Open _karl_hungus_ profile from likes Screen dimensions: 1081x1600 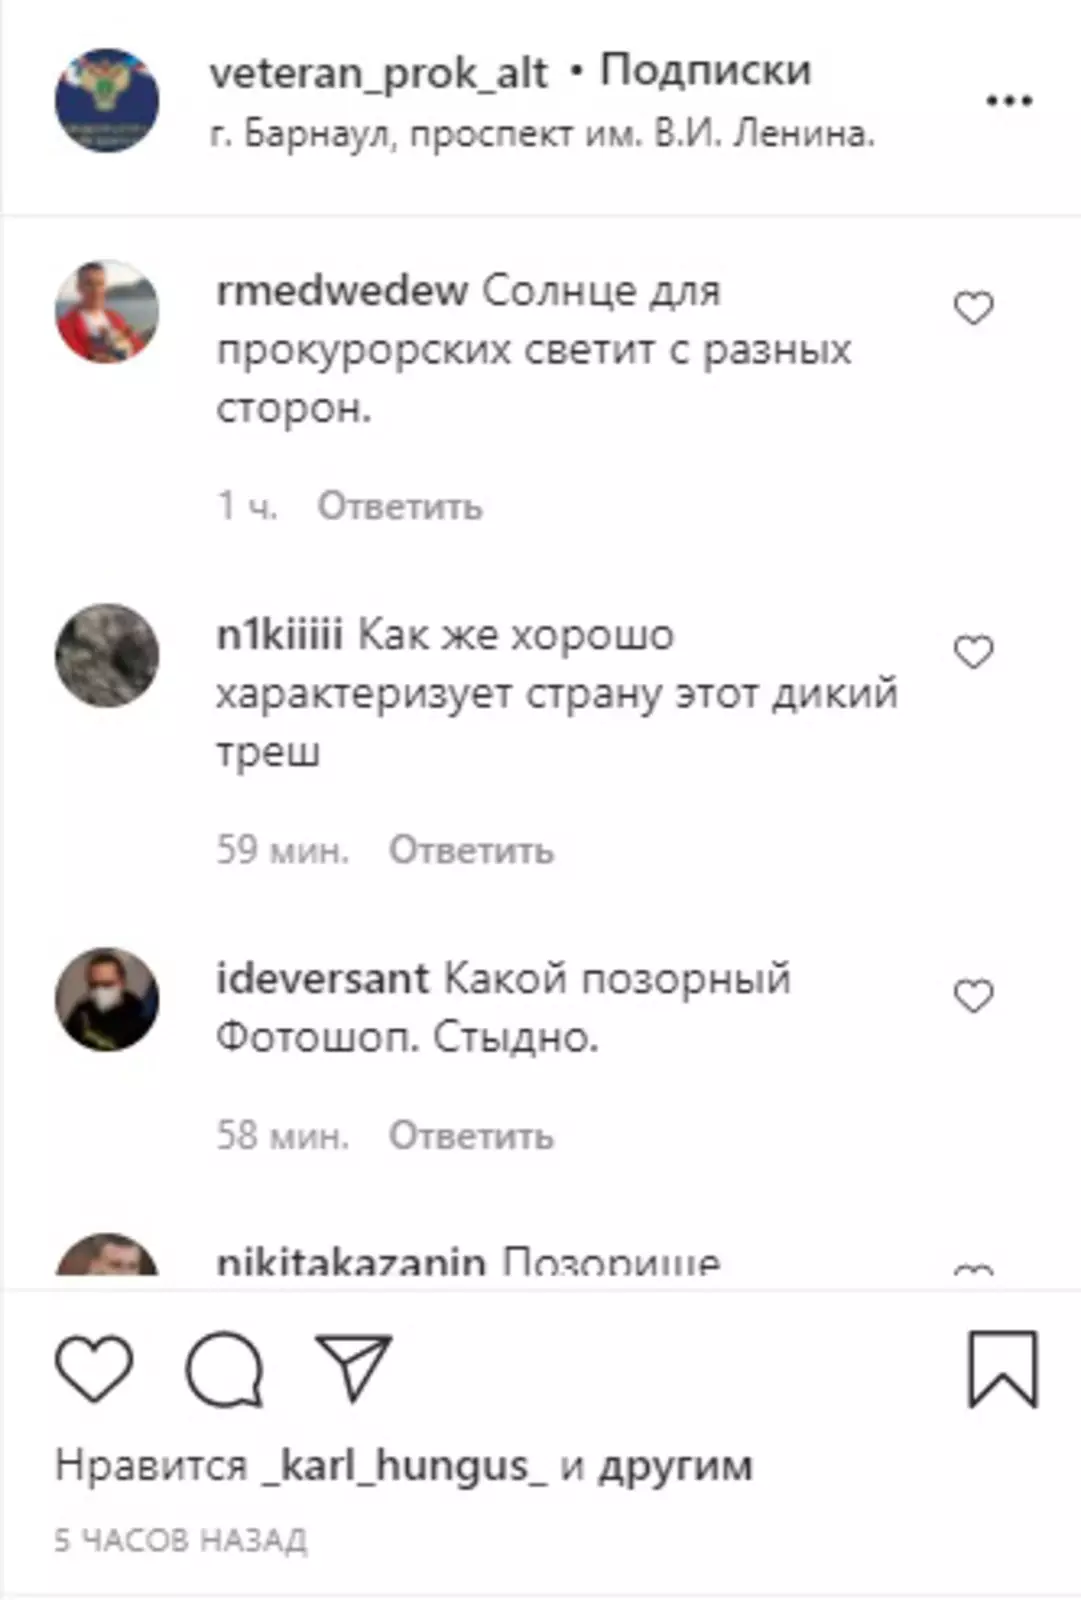(404, 1466)
